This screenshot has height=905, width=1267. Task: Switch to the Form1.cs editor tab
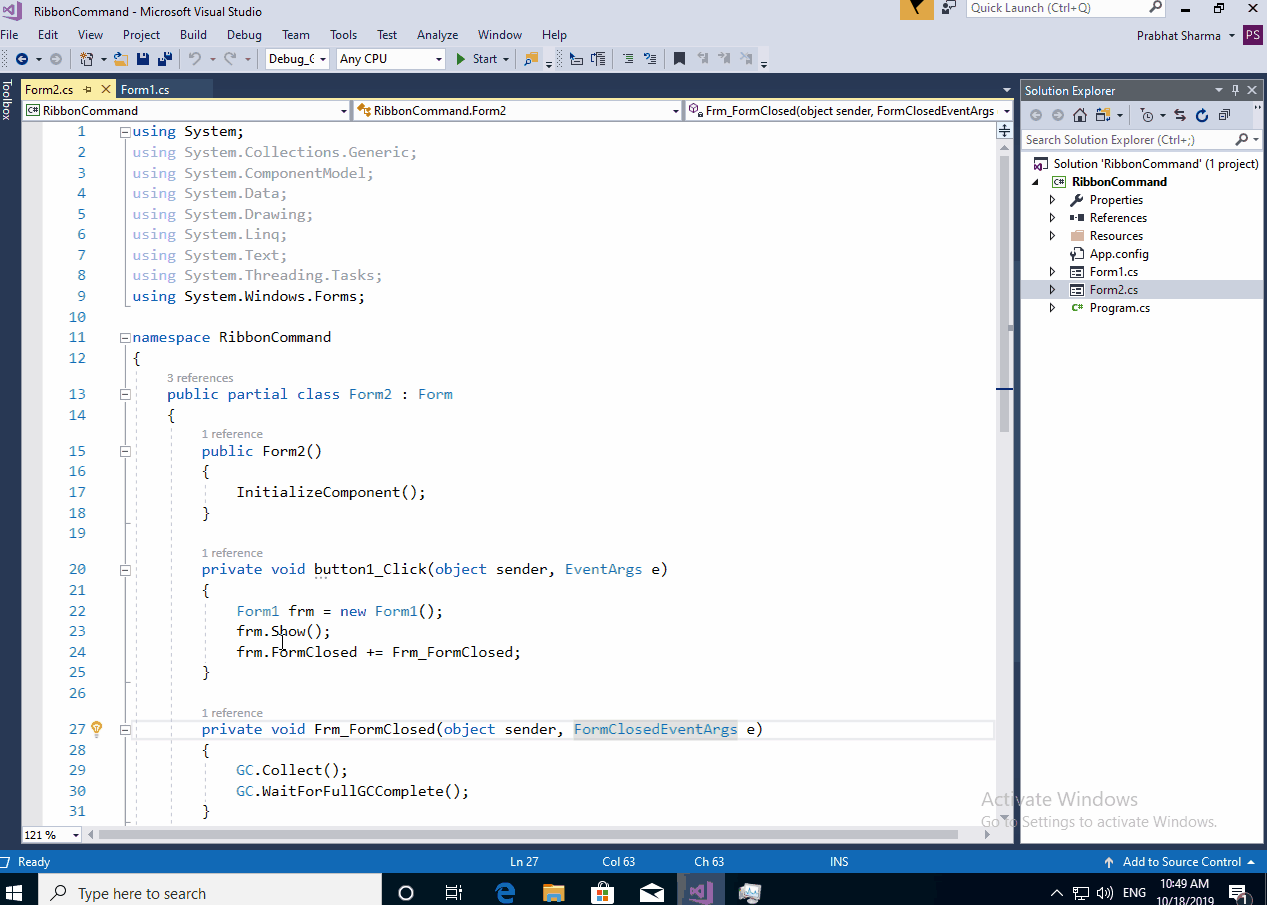(145, 90)
